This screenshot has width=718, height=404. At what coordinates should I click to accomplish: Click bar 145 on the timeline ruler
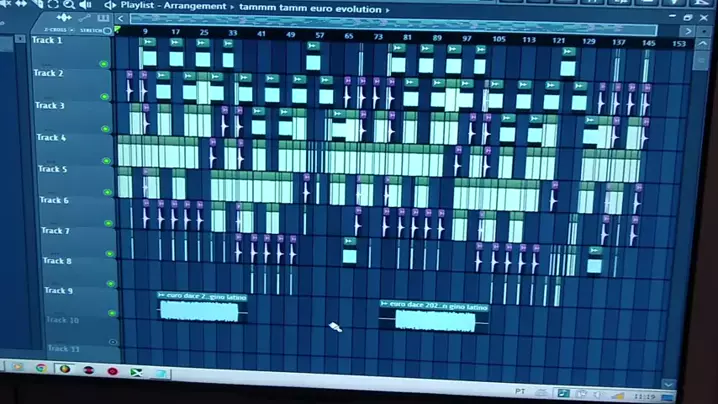click(x=648, y=43)
